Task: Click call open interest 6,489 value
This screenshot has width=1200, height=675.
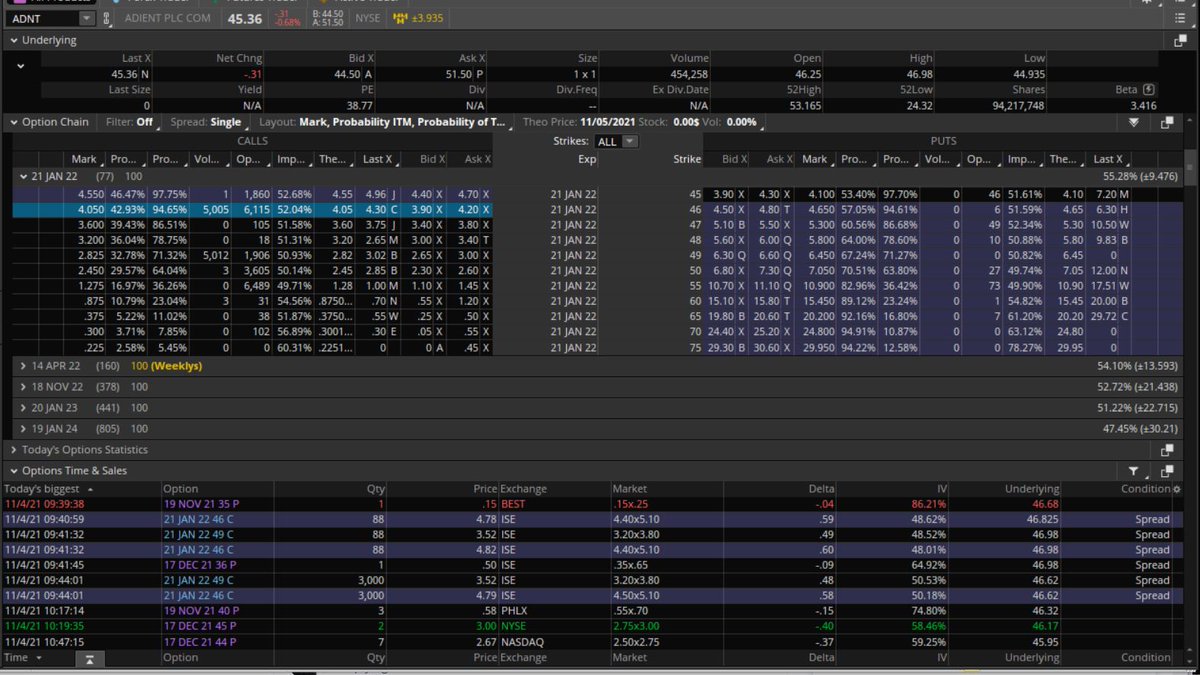Action: tap(254, 286)
